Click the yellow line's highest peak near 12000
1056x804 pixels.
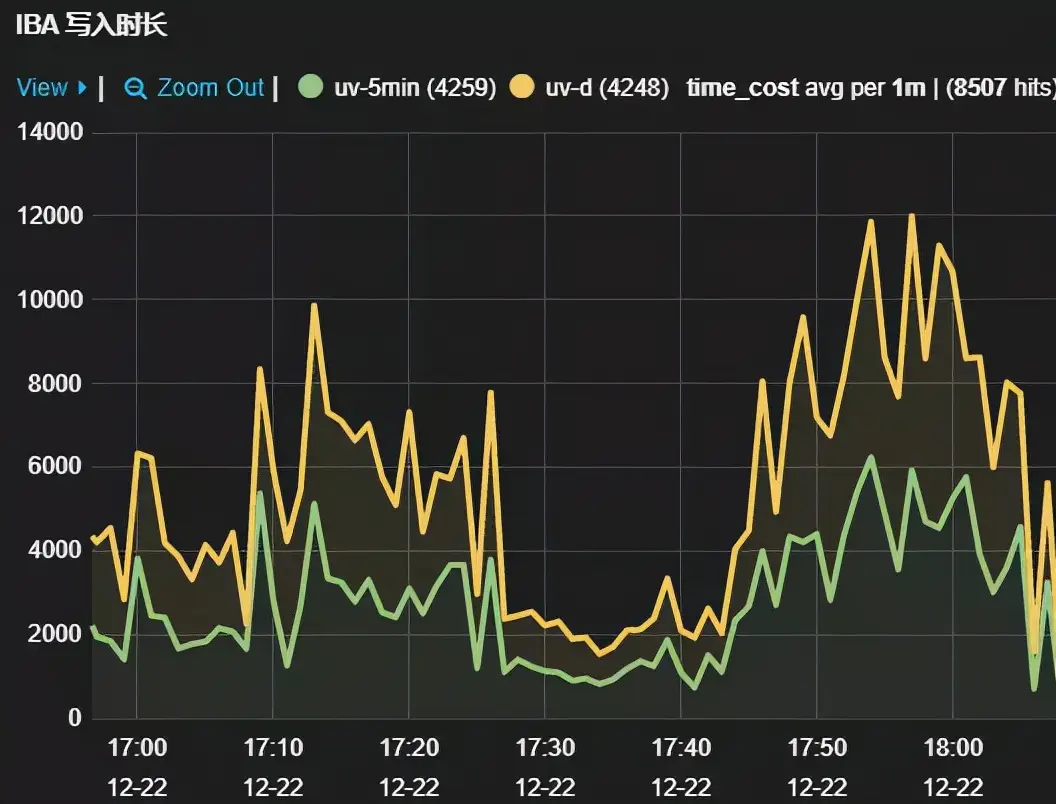coord(911,216)
